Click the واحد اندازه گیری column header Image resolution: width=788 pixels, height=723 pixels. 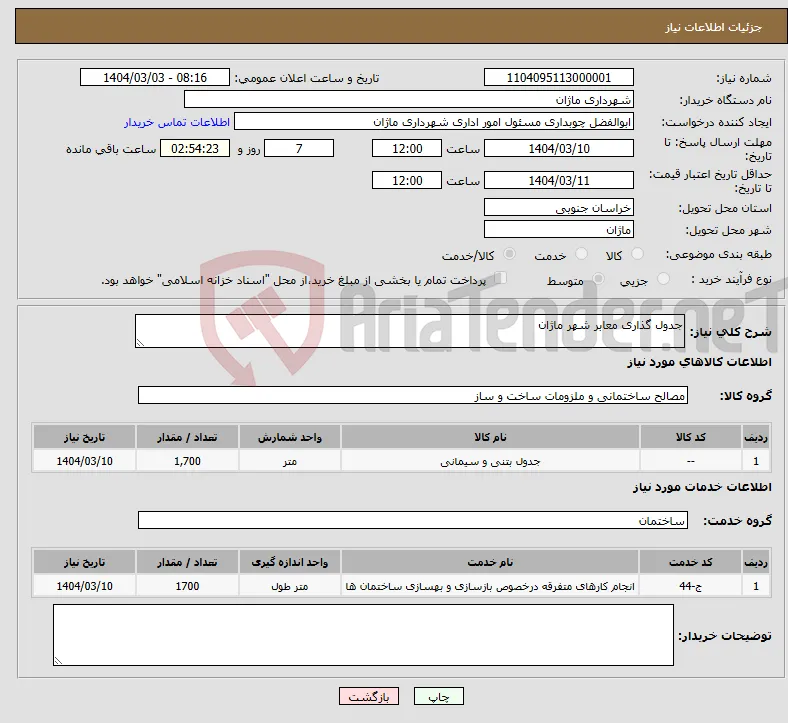click(290, 562)
